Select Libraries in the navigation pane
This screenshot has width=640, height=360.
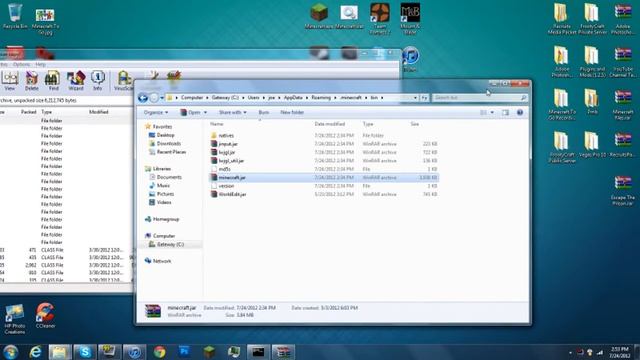pyautogui.click(x=158, y=169)
